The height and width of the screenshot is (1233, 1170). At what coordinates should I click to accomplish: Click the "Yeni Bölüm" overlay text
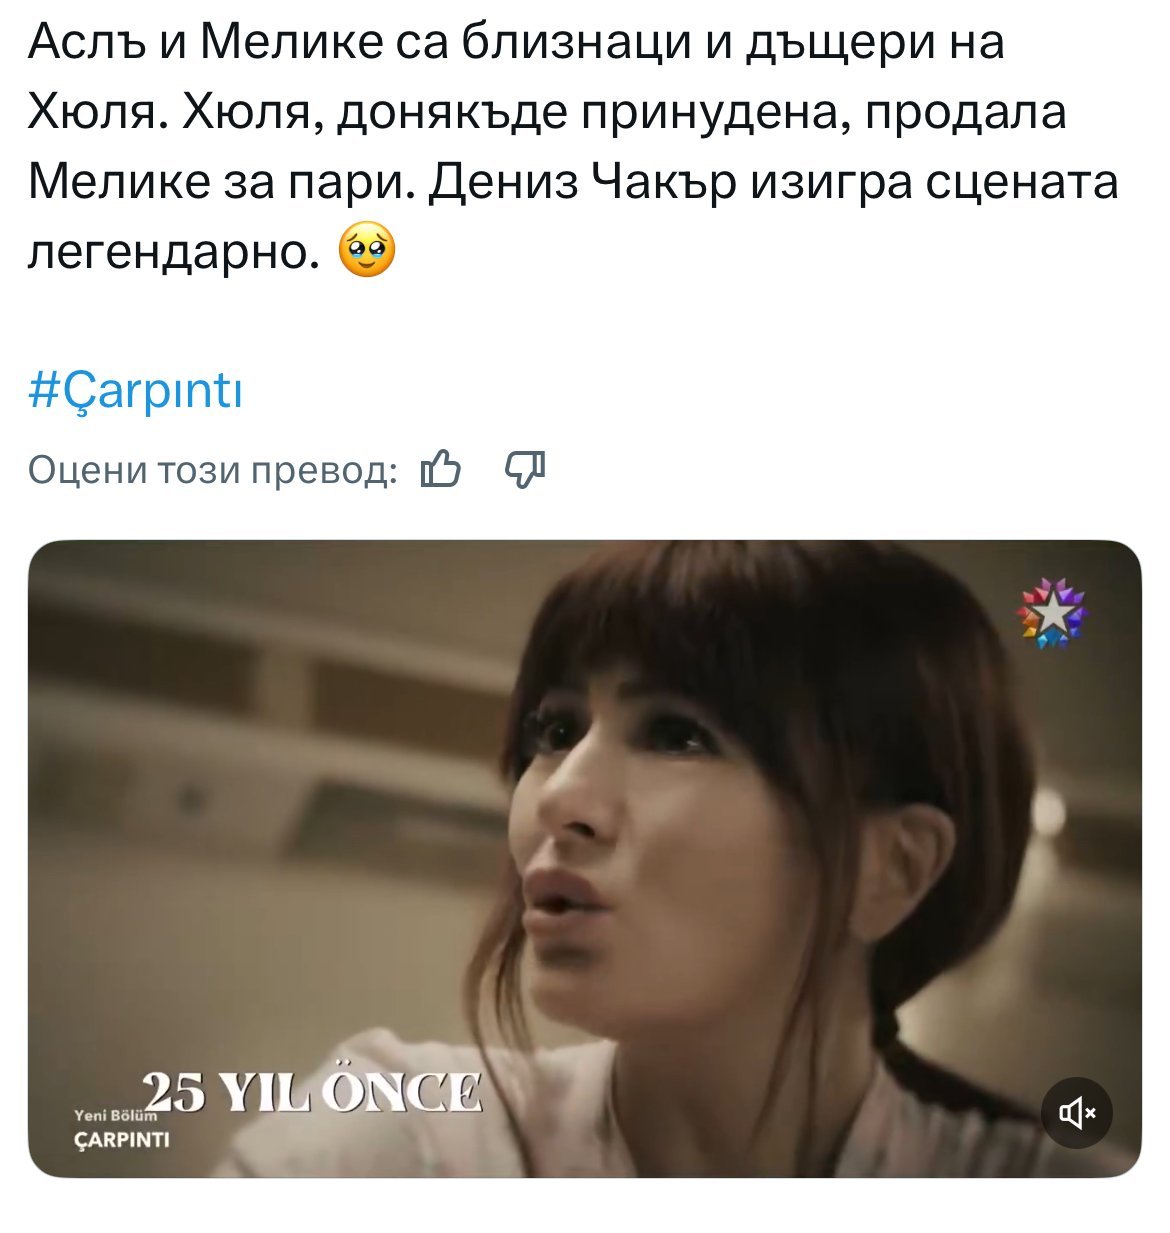(x=113, y=1115)
